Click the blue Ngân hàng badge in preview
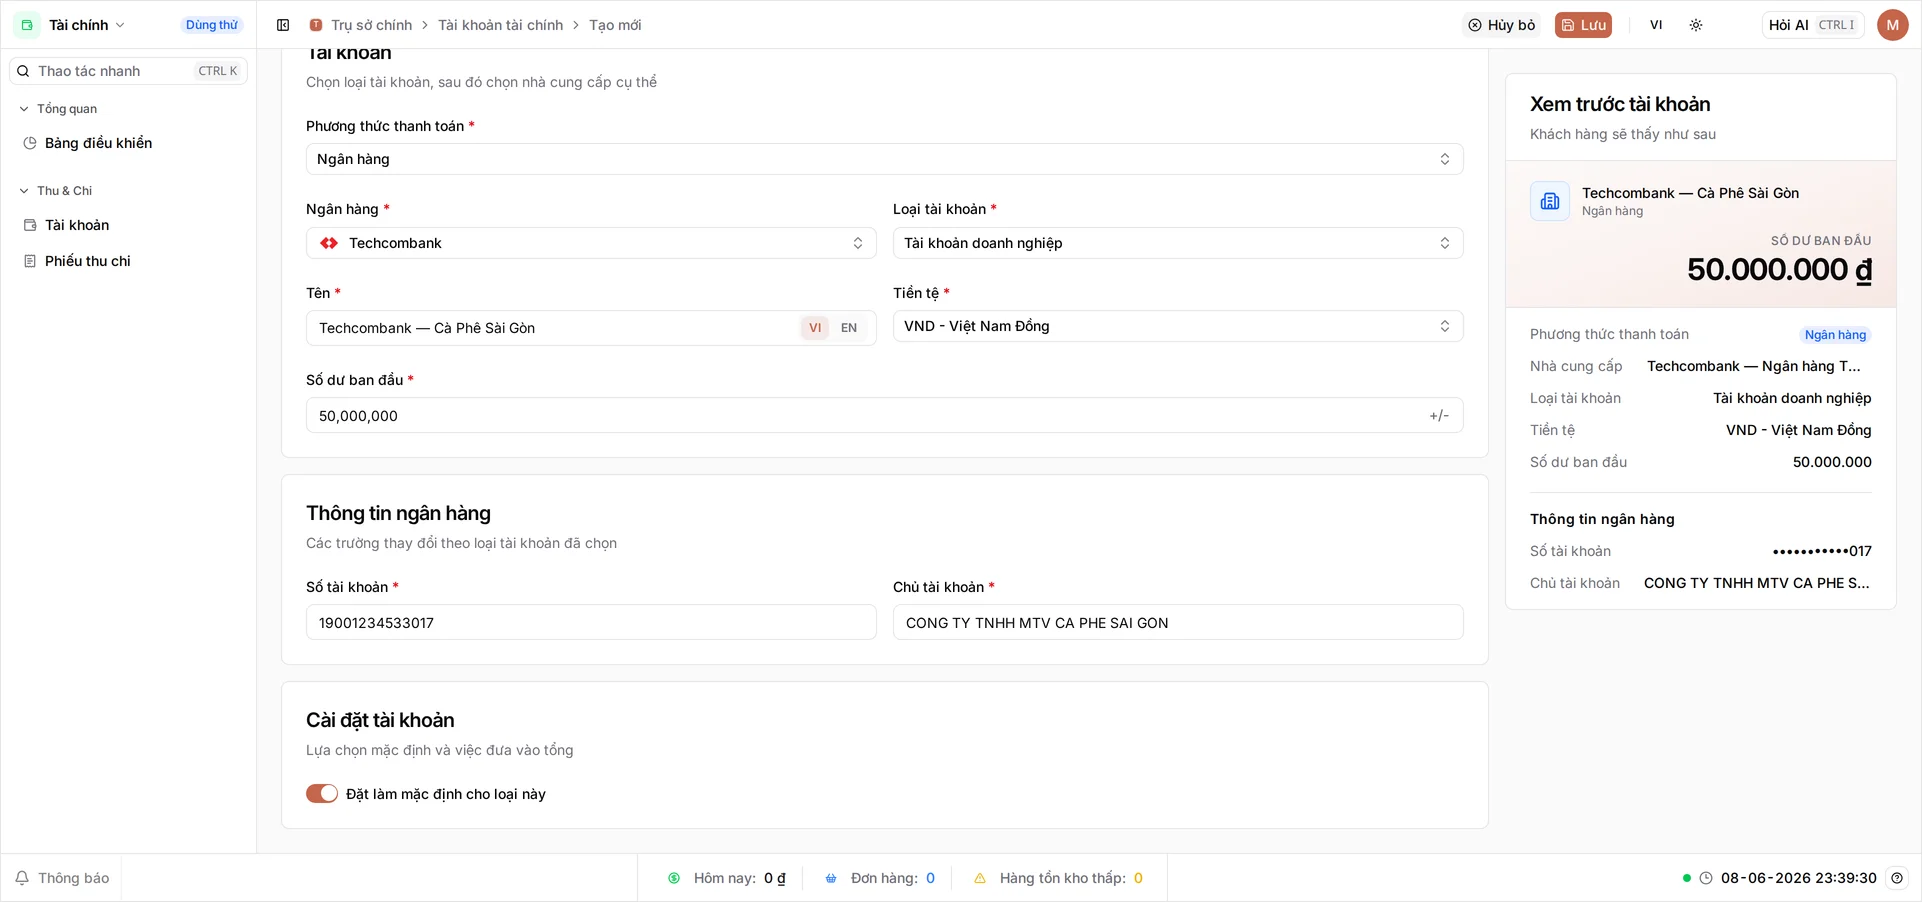This screenshot has height=902, width=1922. pos(1835,335)
